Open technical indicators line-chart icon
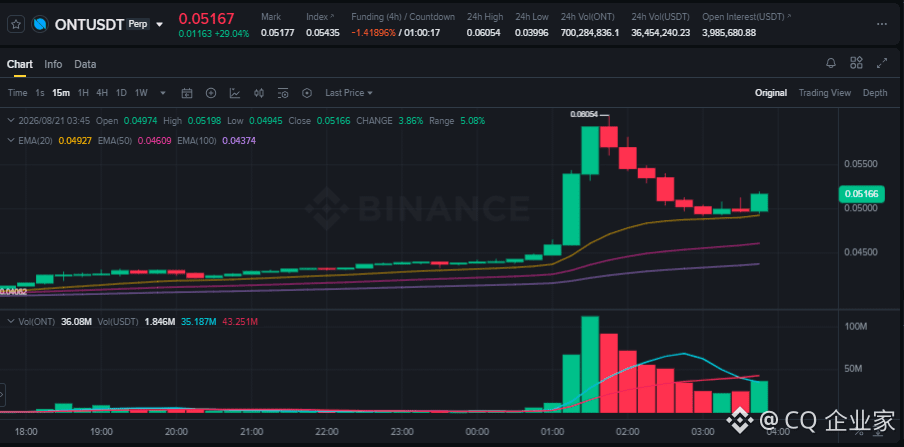Viewport: 904px width, 447px height. tap(235, 93)
